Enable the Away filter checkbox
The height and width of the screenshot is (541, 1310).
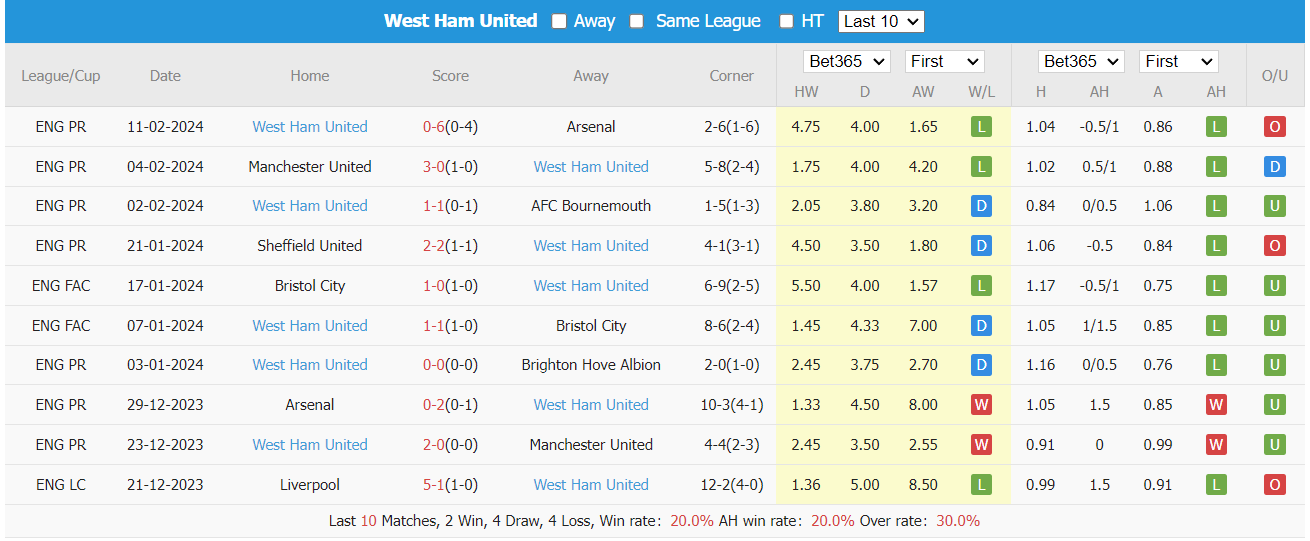tap(559, 21)
